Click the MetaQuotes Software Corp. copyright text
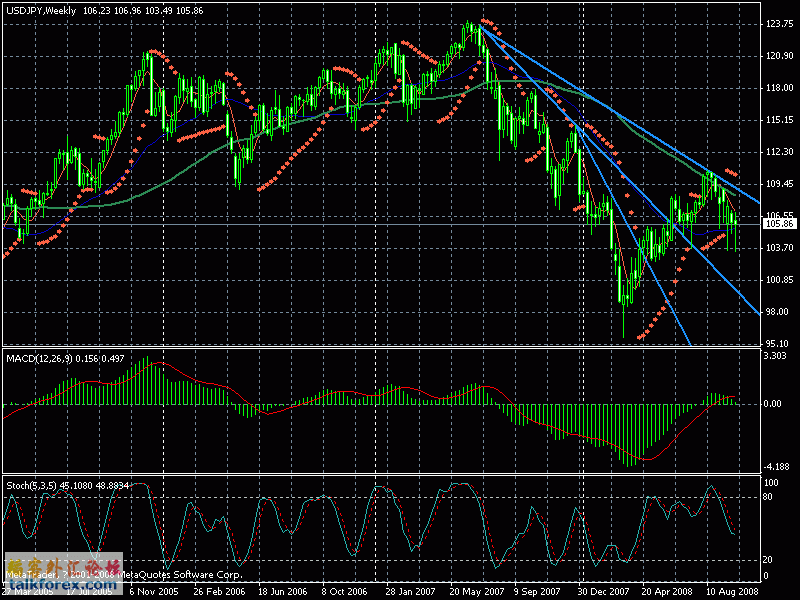Viewport: 800px width, 600px height. (x=181, y=575)
